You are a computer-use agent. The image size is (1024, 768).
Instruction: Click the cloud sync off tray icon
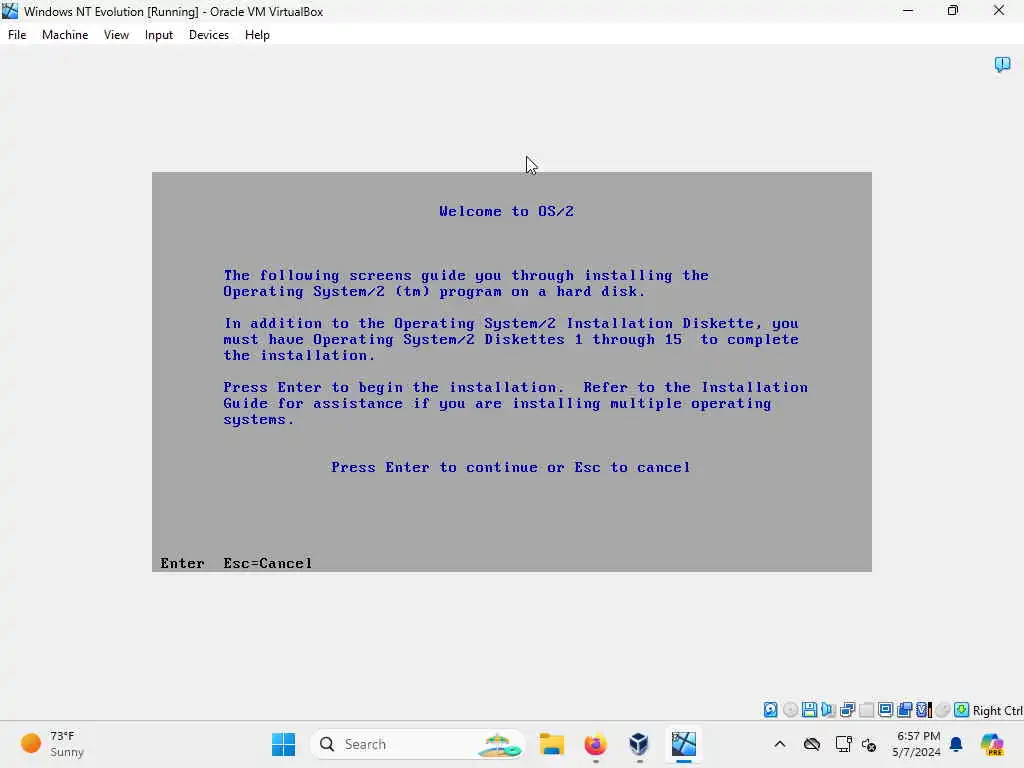tap(812, 744)
